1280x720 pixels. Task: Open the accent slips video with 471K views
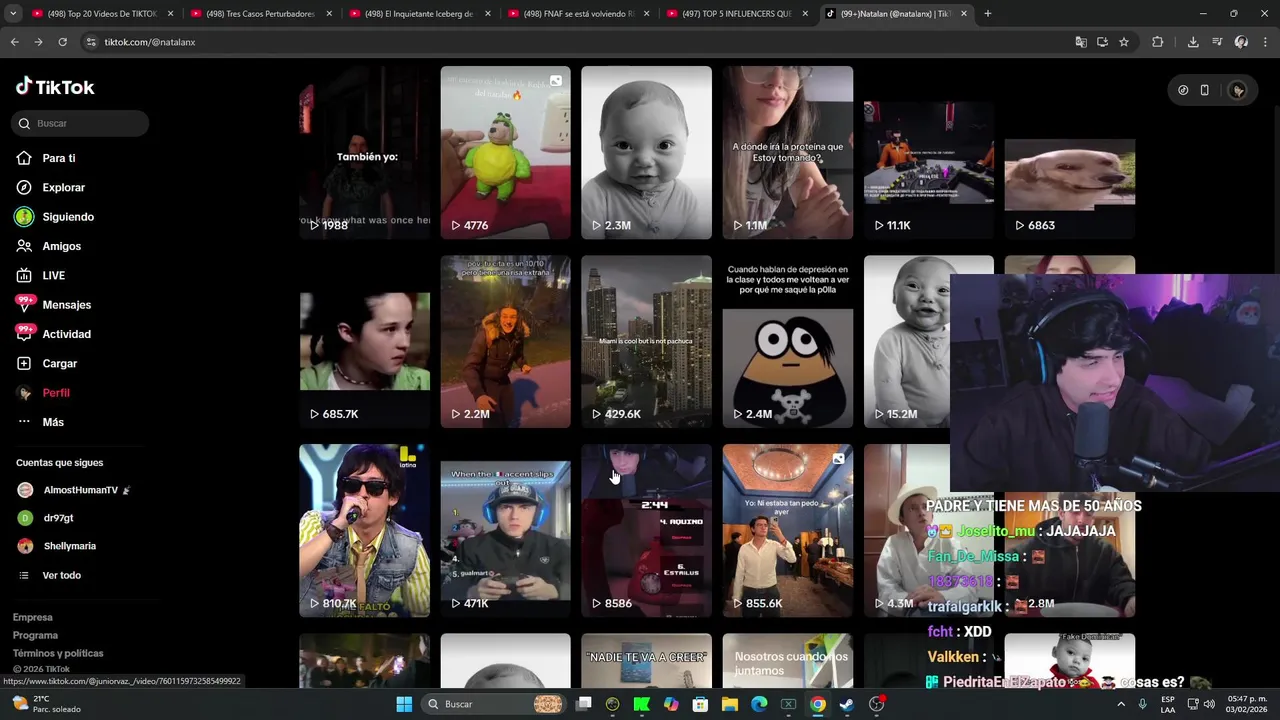(505, 531)
